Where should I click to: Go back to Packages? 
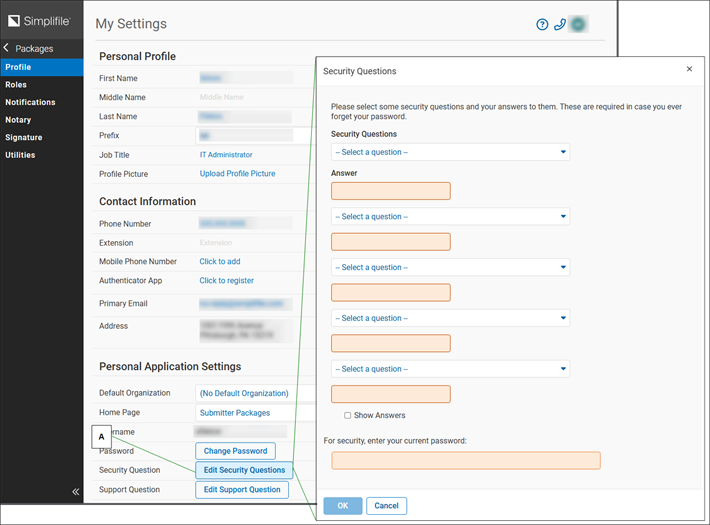coord(28,48)
